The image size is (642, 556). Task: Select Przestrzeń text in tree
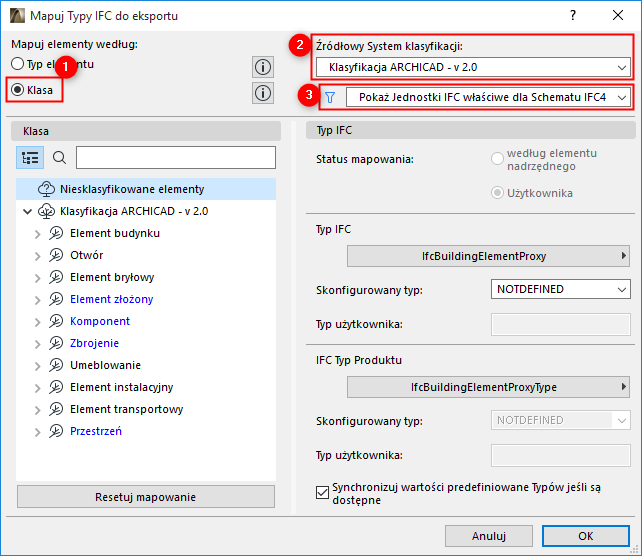[96, 431]
